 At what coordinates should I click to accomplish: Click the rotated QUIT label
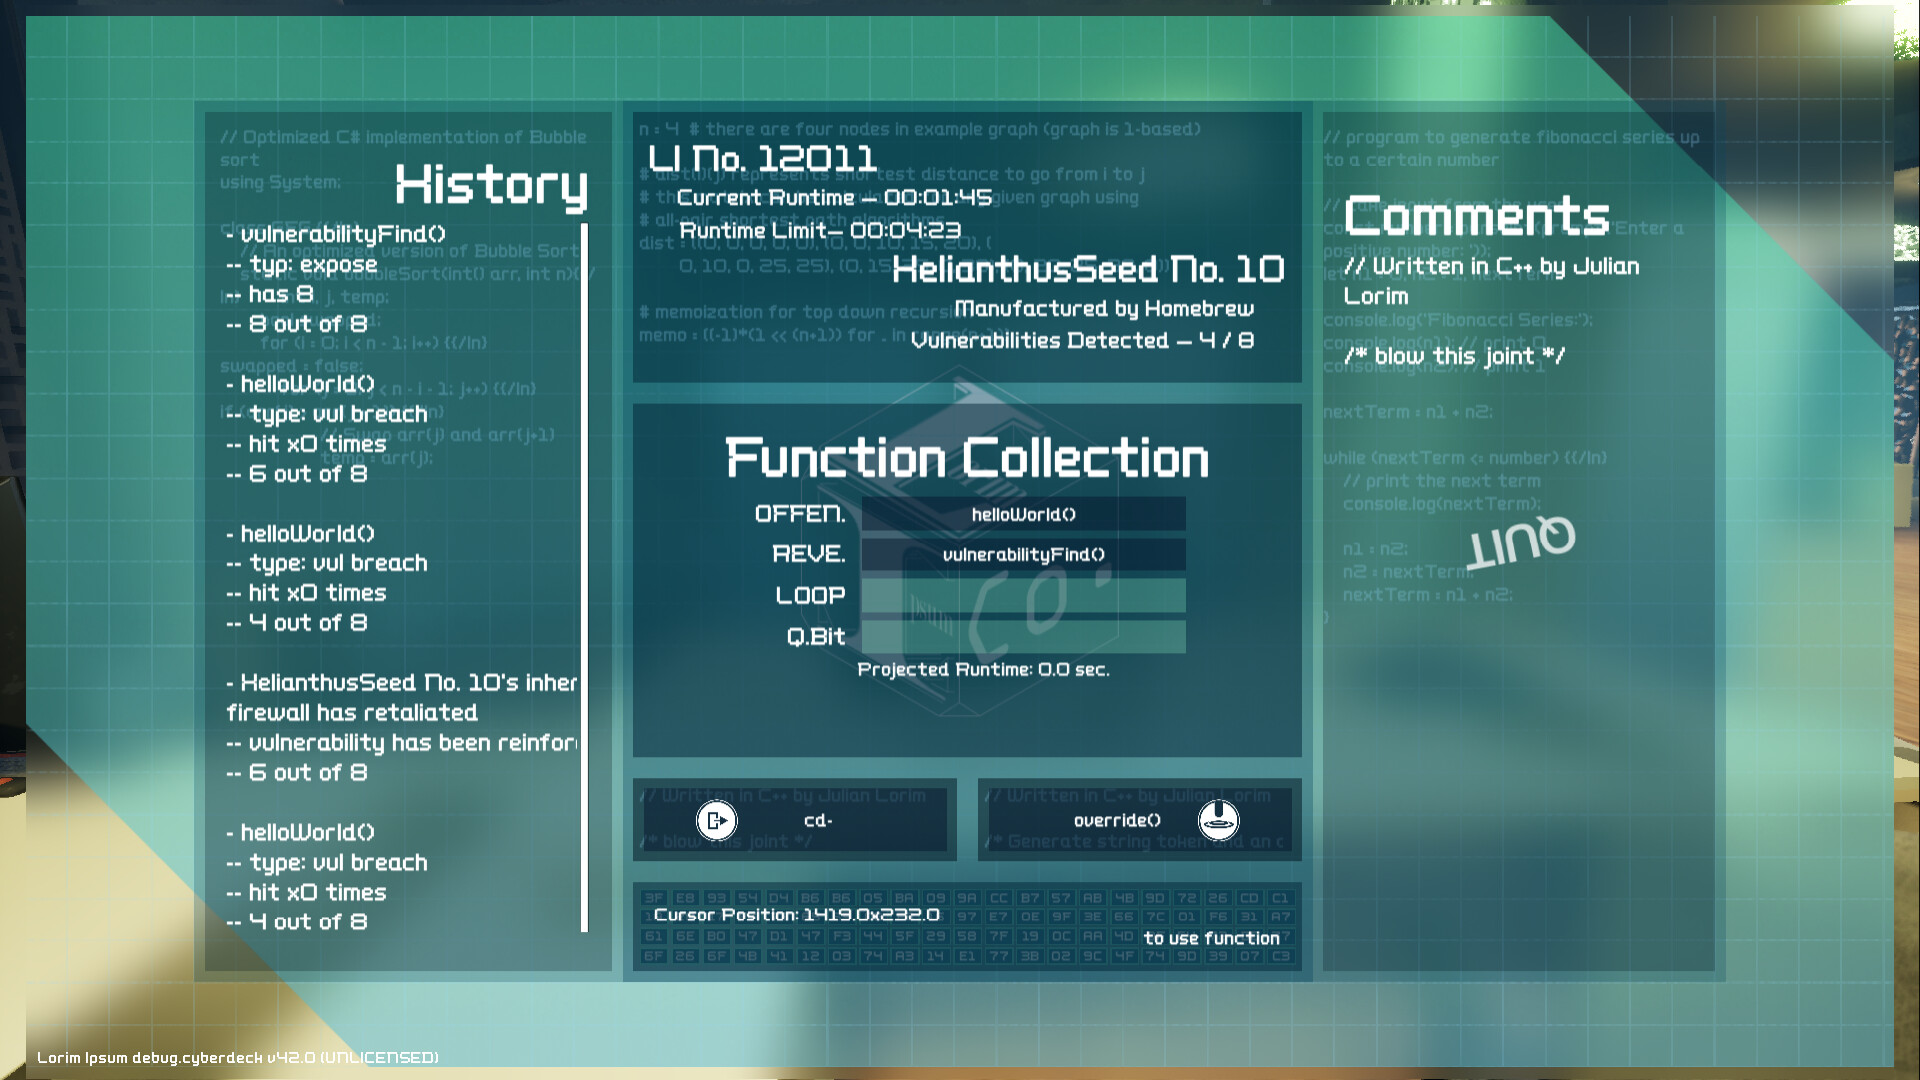(1521, 542)
